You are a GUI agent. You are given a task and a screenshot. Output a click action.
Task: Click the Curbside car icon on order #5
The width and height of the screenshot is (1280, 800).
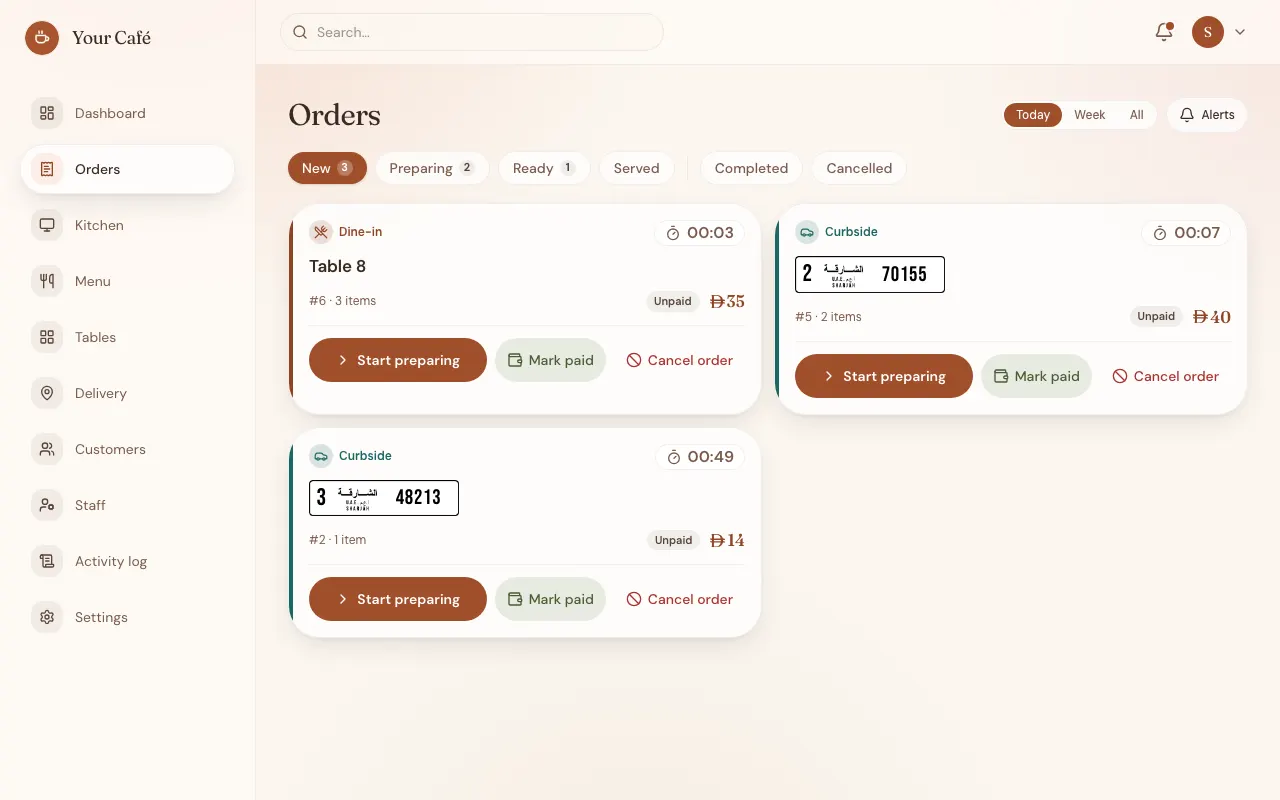(806, 232)
